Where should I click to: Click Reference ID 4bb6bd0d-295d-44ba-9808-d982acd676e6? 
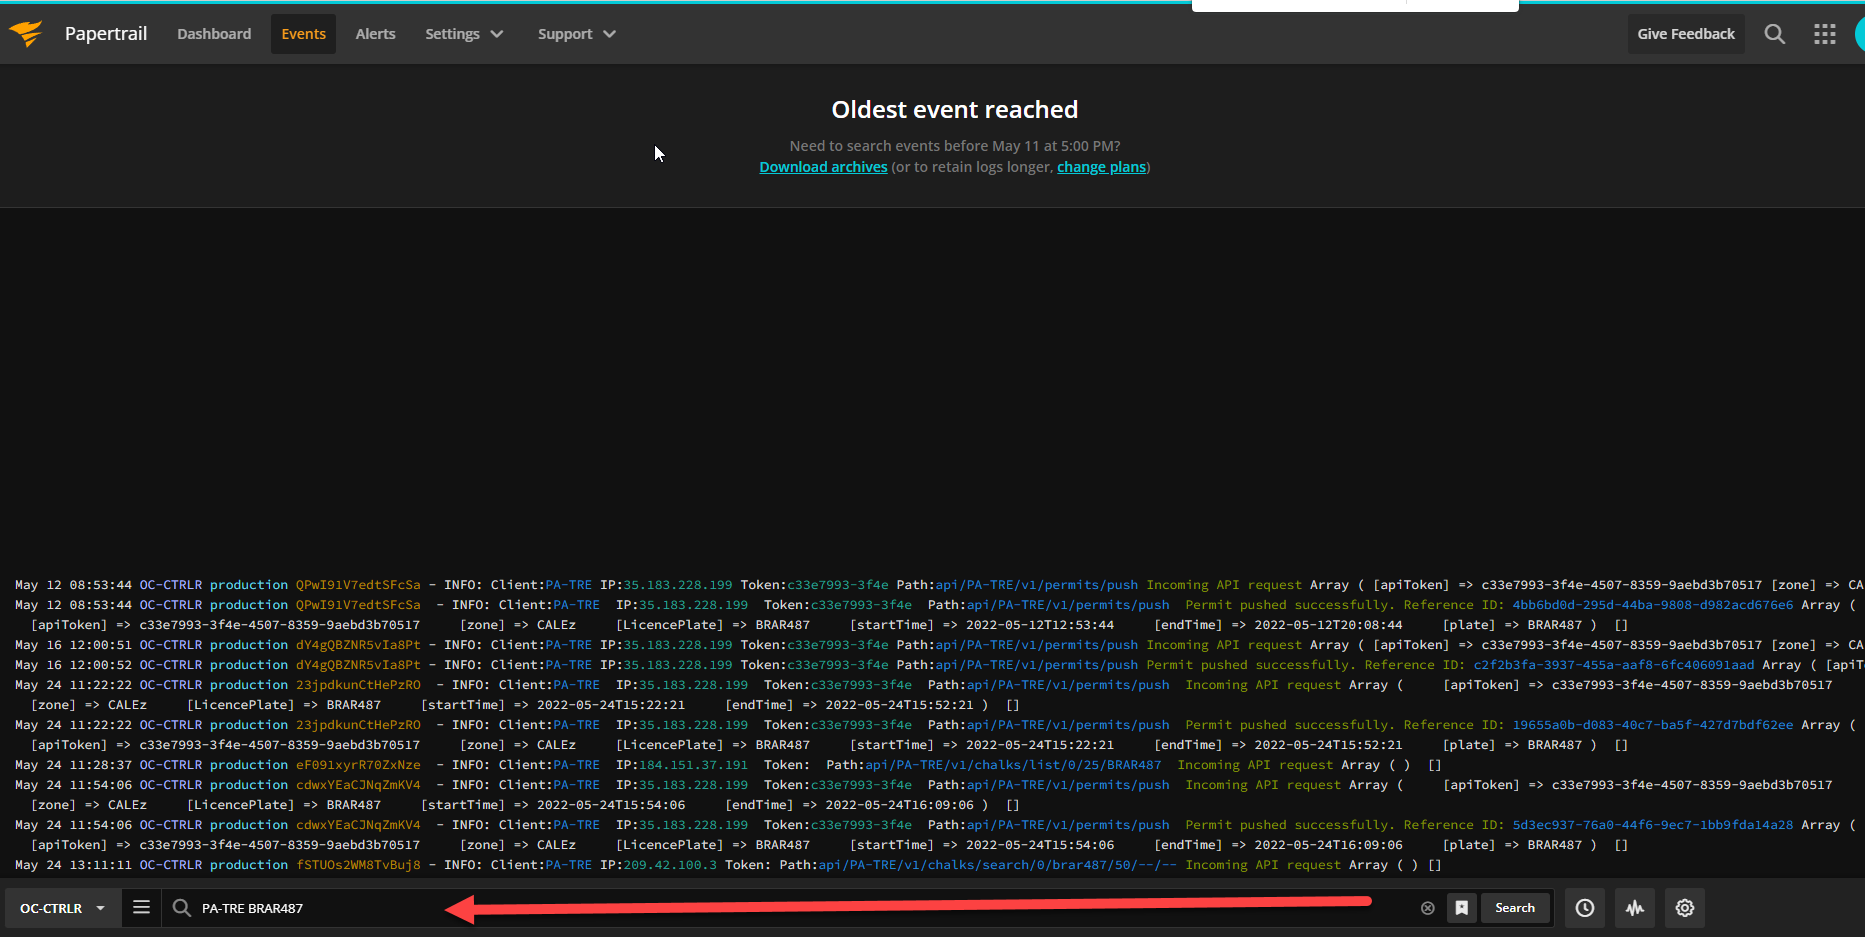click(1652, 605)
